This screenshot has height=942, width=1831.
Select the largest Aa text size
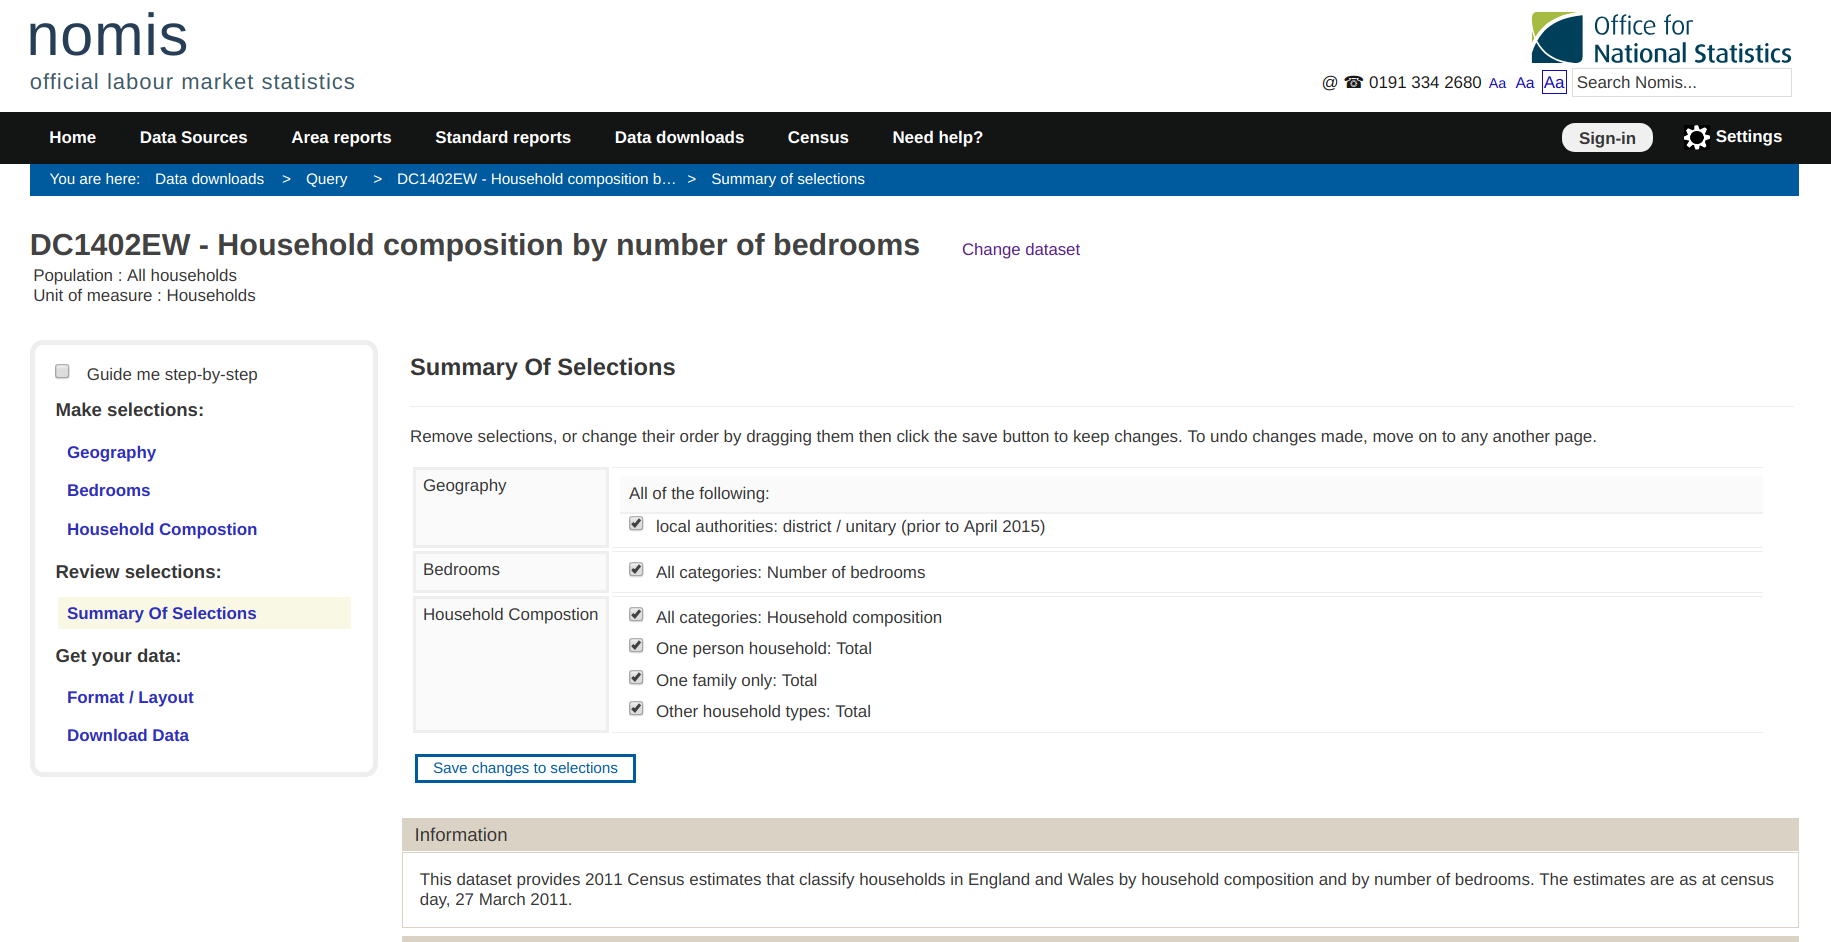pos(1554,82)
